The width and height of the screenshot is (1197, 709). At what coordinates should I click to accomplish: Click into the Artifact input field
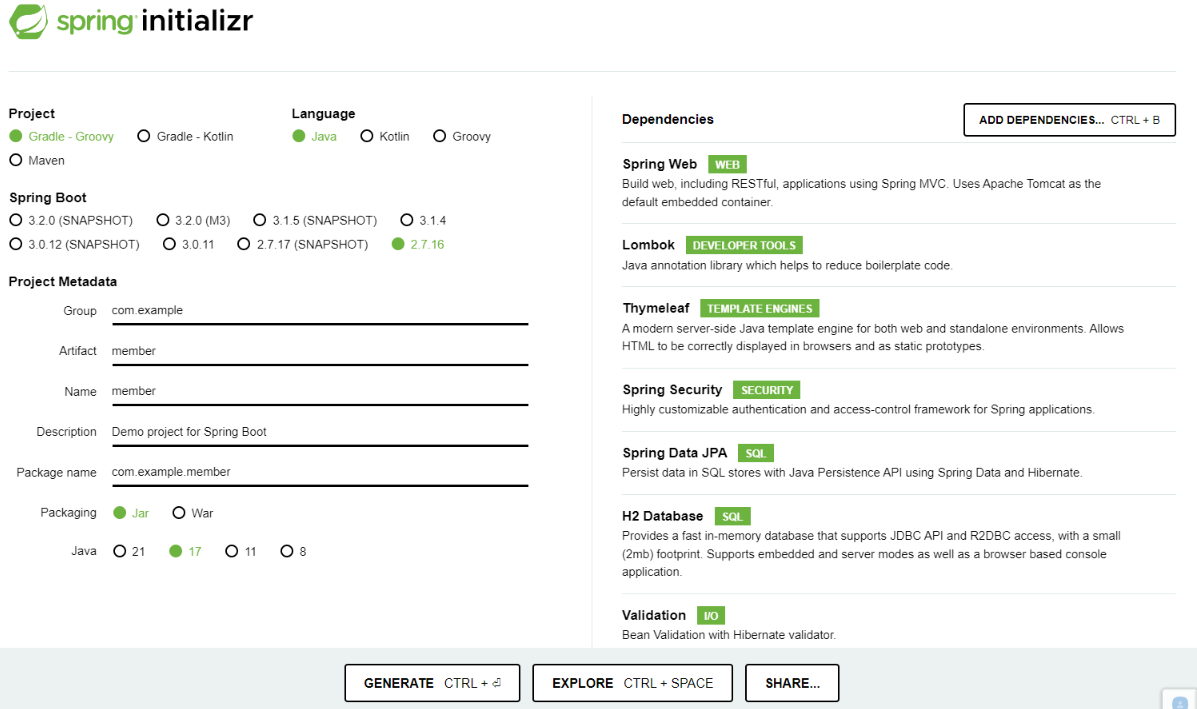pyautogui.click(x=320, y=351)
